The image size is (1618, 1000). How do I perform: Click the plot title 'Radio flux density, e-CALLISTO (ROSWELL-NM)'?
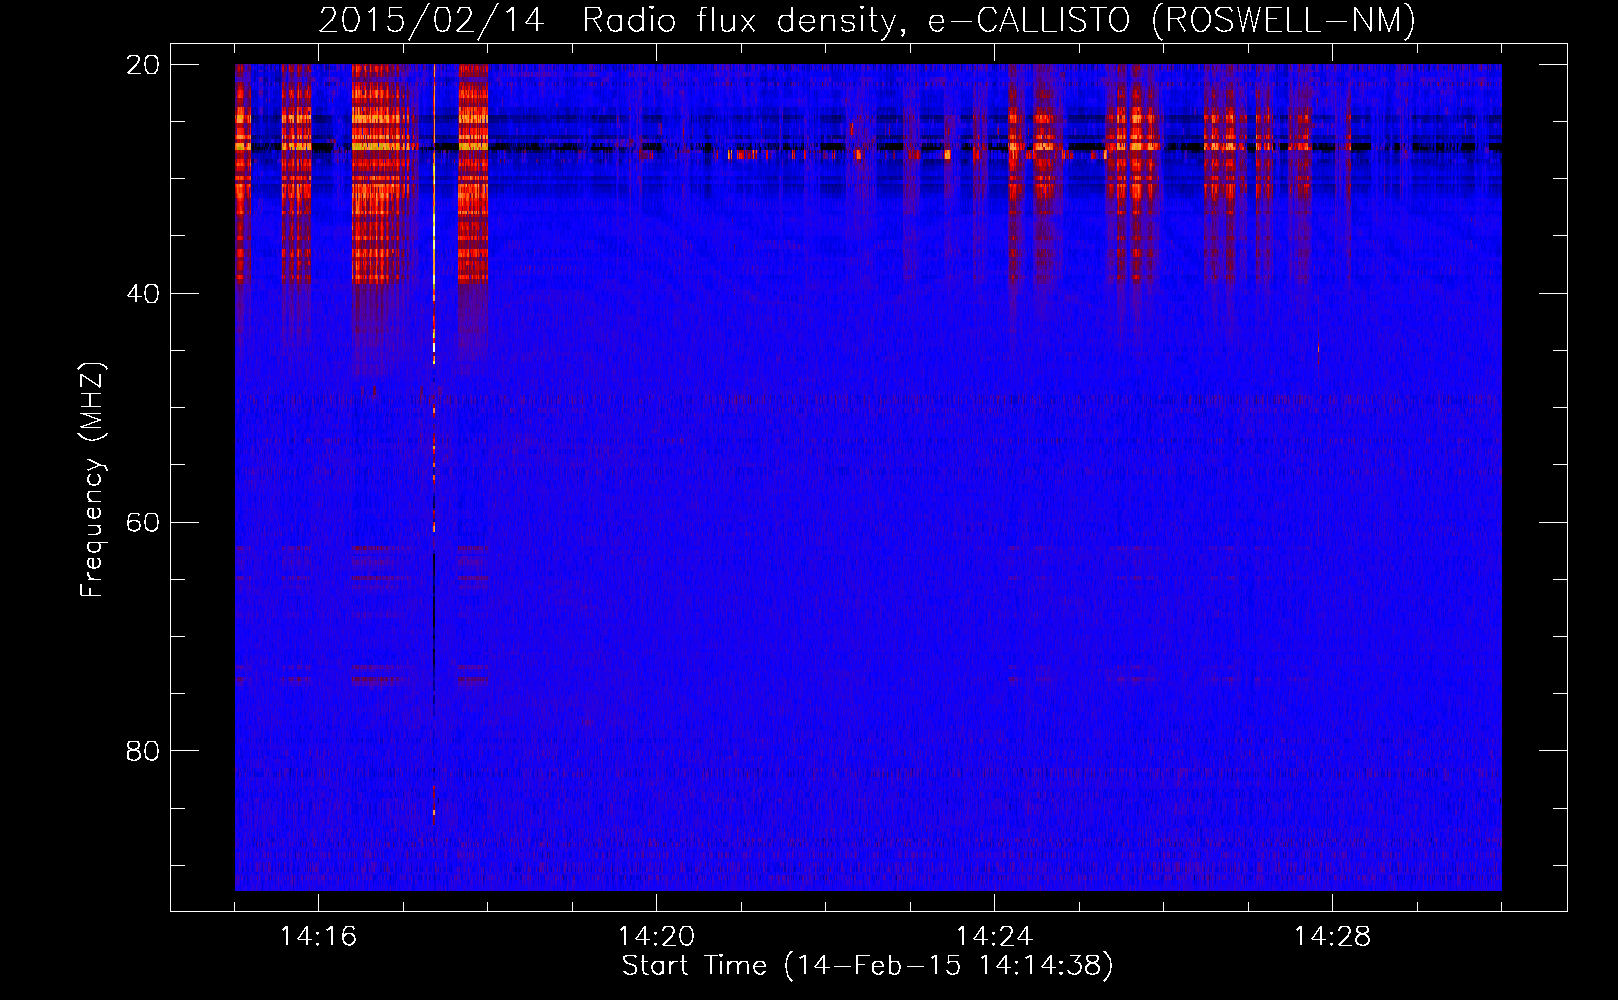(x=999, y=20)
